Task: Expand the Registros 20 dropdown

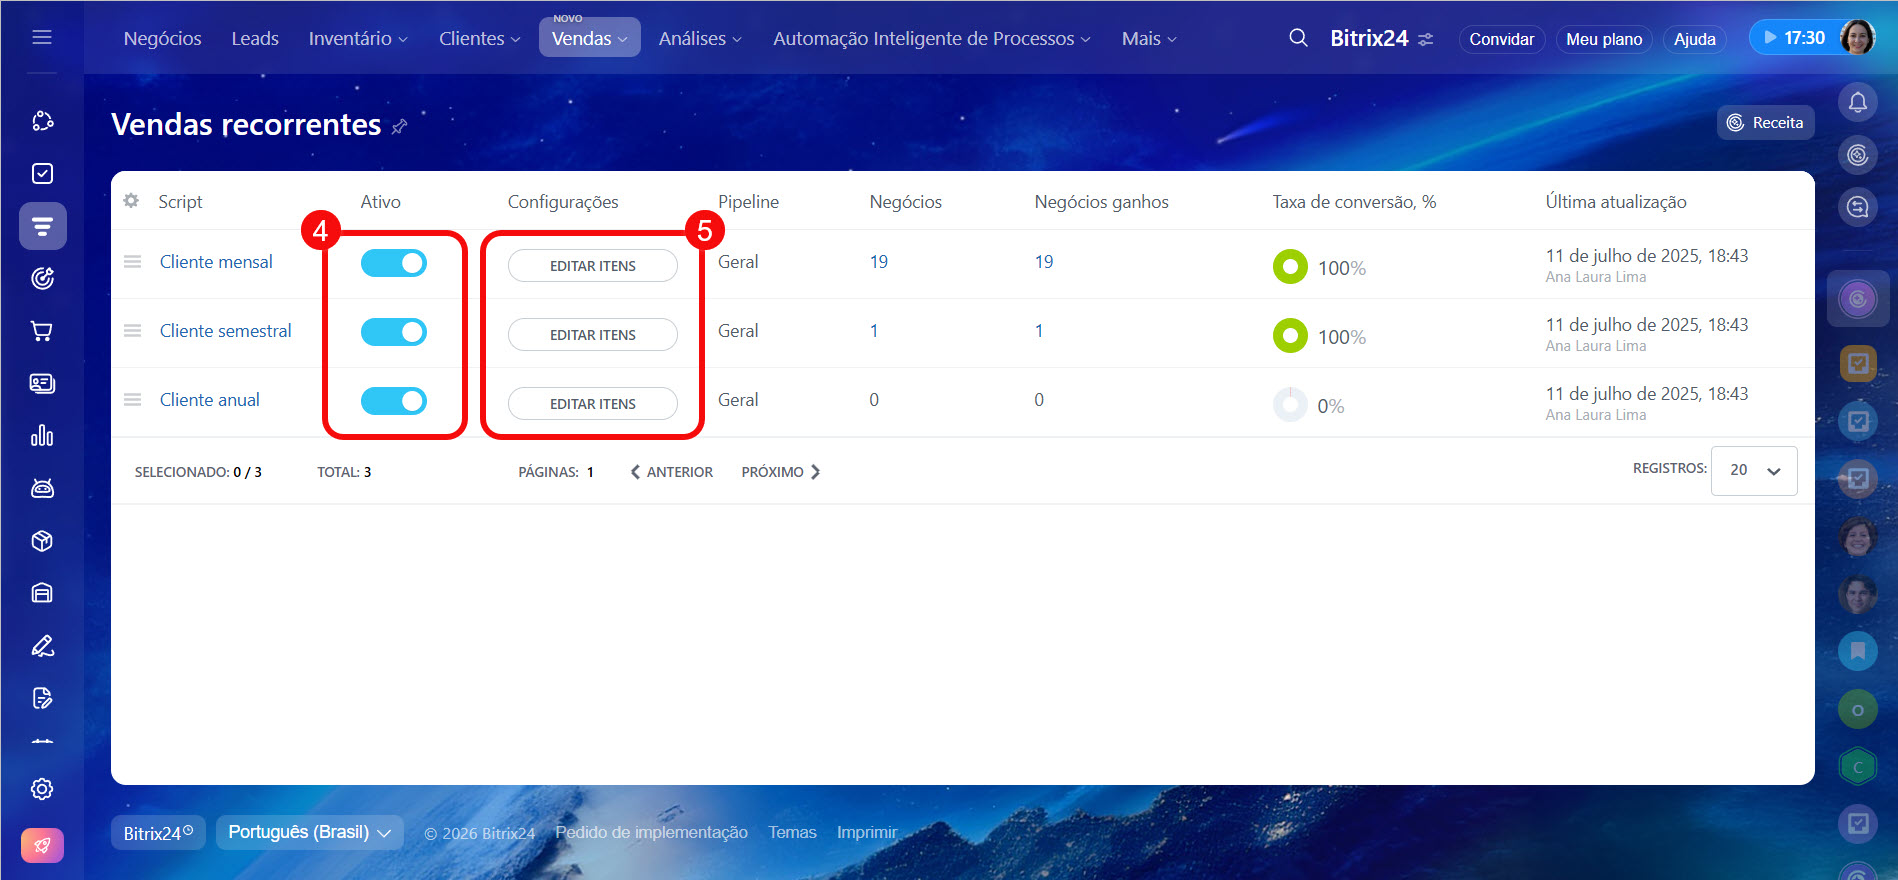Action: [x=1754, y=470]
